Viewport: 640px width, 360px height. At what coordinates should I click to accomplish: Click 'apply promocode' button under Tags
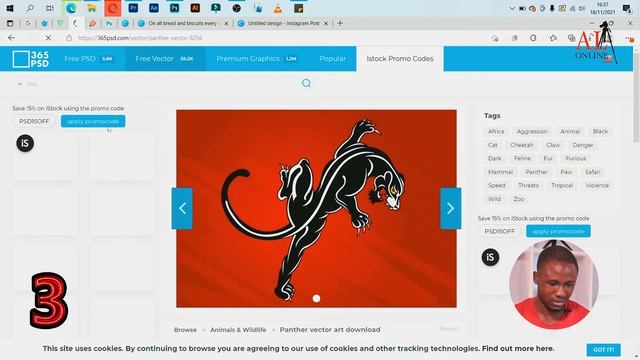click(558, 231)
